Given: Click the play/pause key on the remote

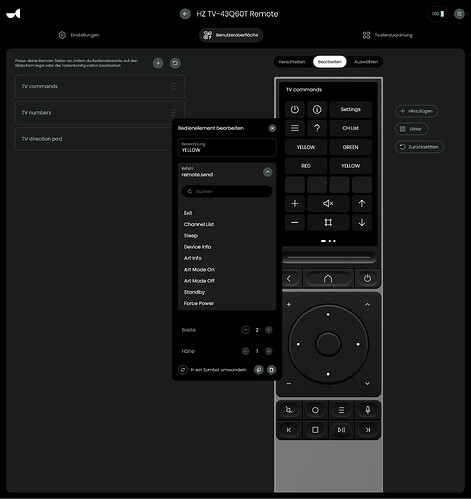Looking at the screenshot, I should coord(341,430).
